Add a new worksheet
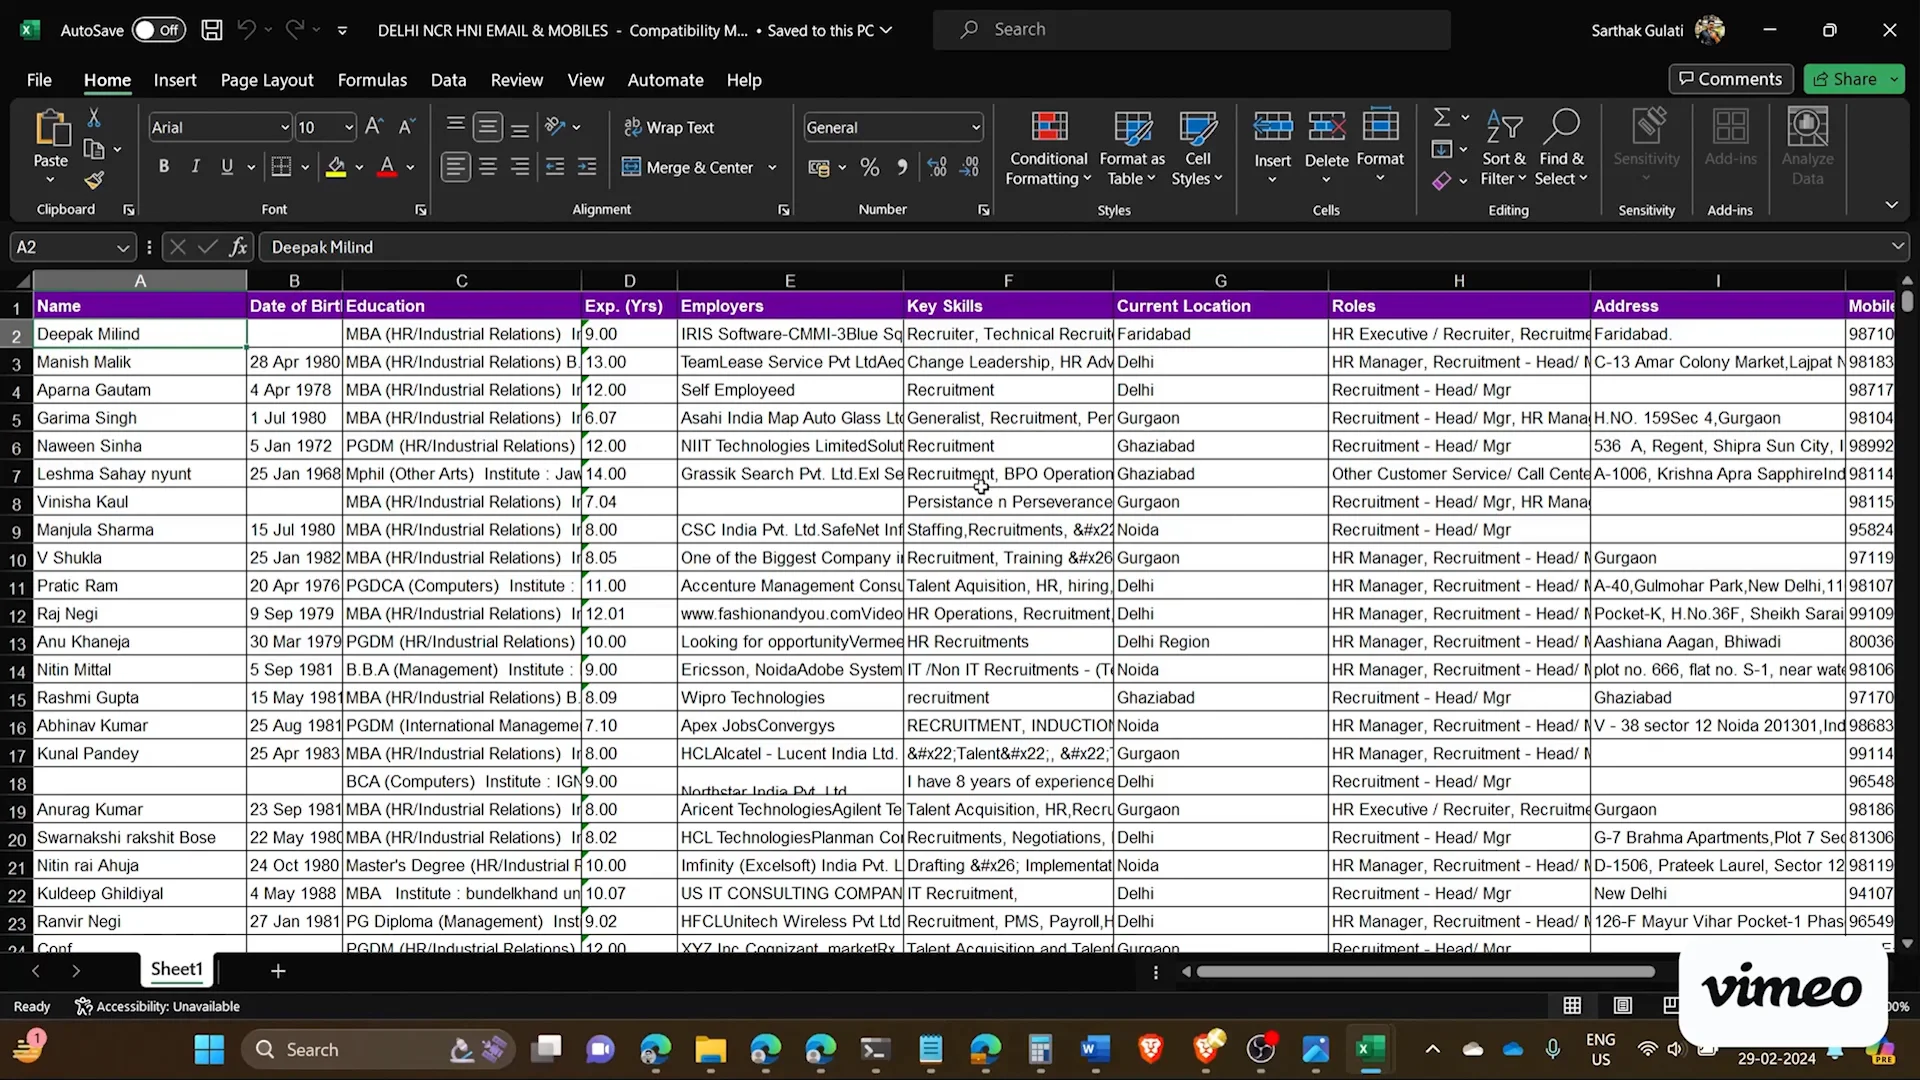 click(x=277, y=970)
